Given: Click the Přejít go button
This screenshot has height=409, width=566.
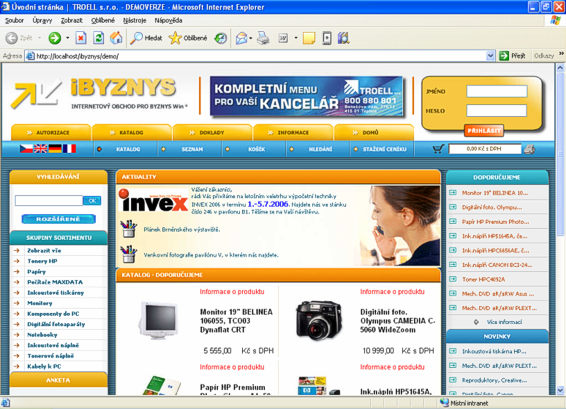Looking at the screenshot, I should pyautogui.click(x=512, y=56).
